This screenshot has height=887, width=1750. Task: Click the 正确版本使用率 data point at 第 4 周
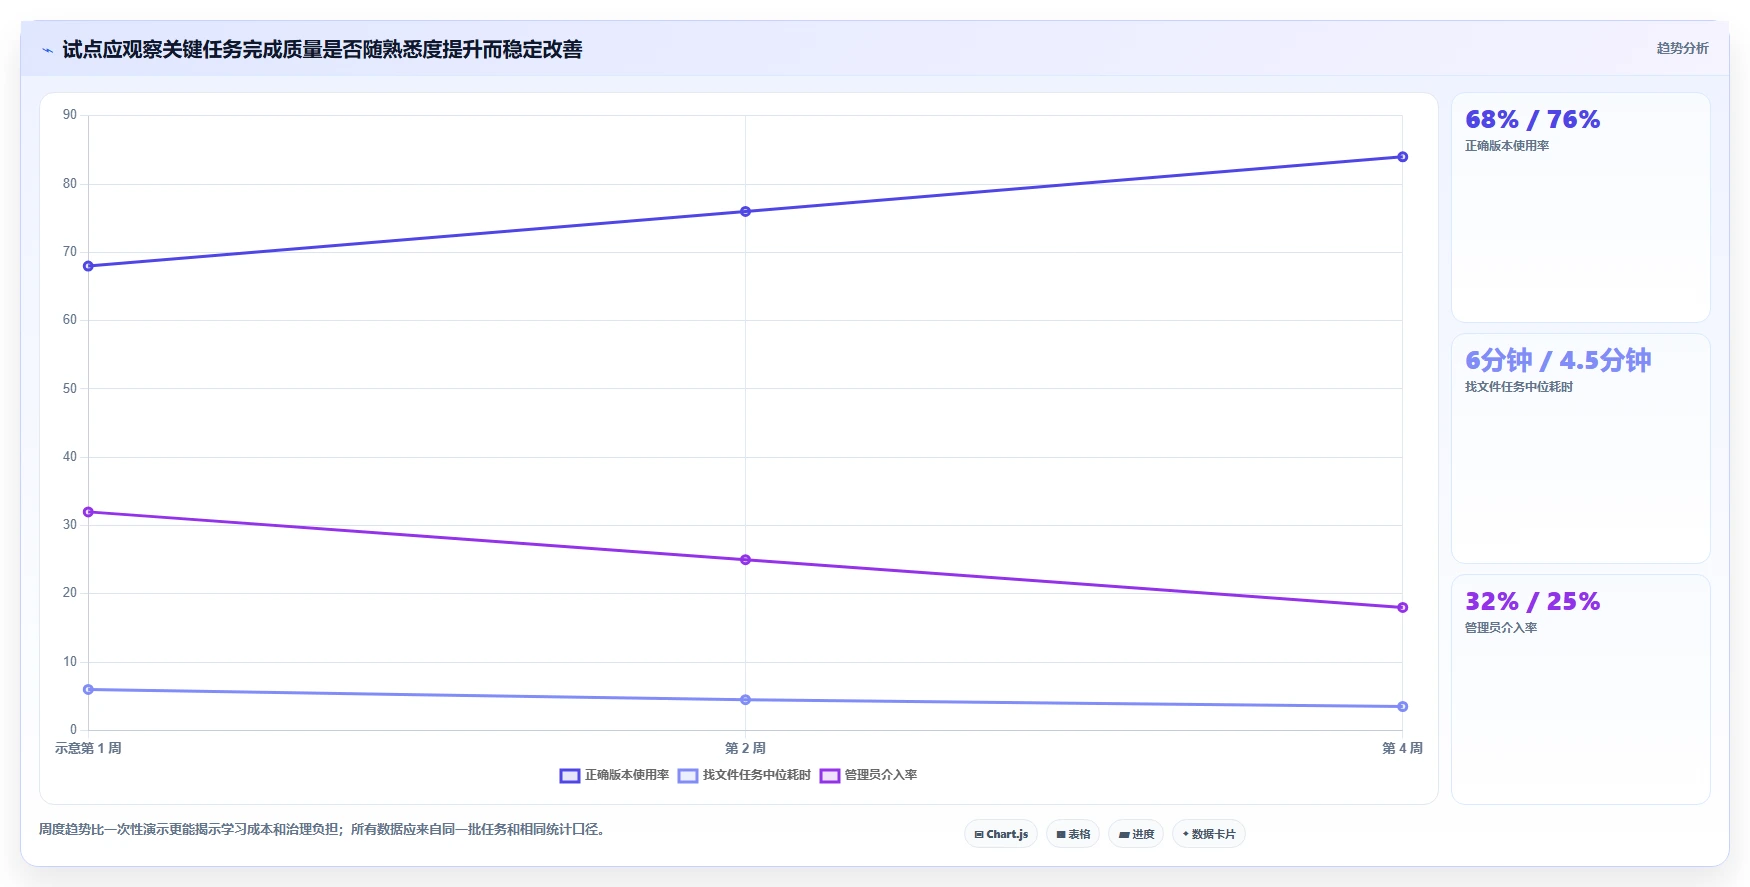point(1402,157)
